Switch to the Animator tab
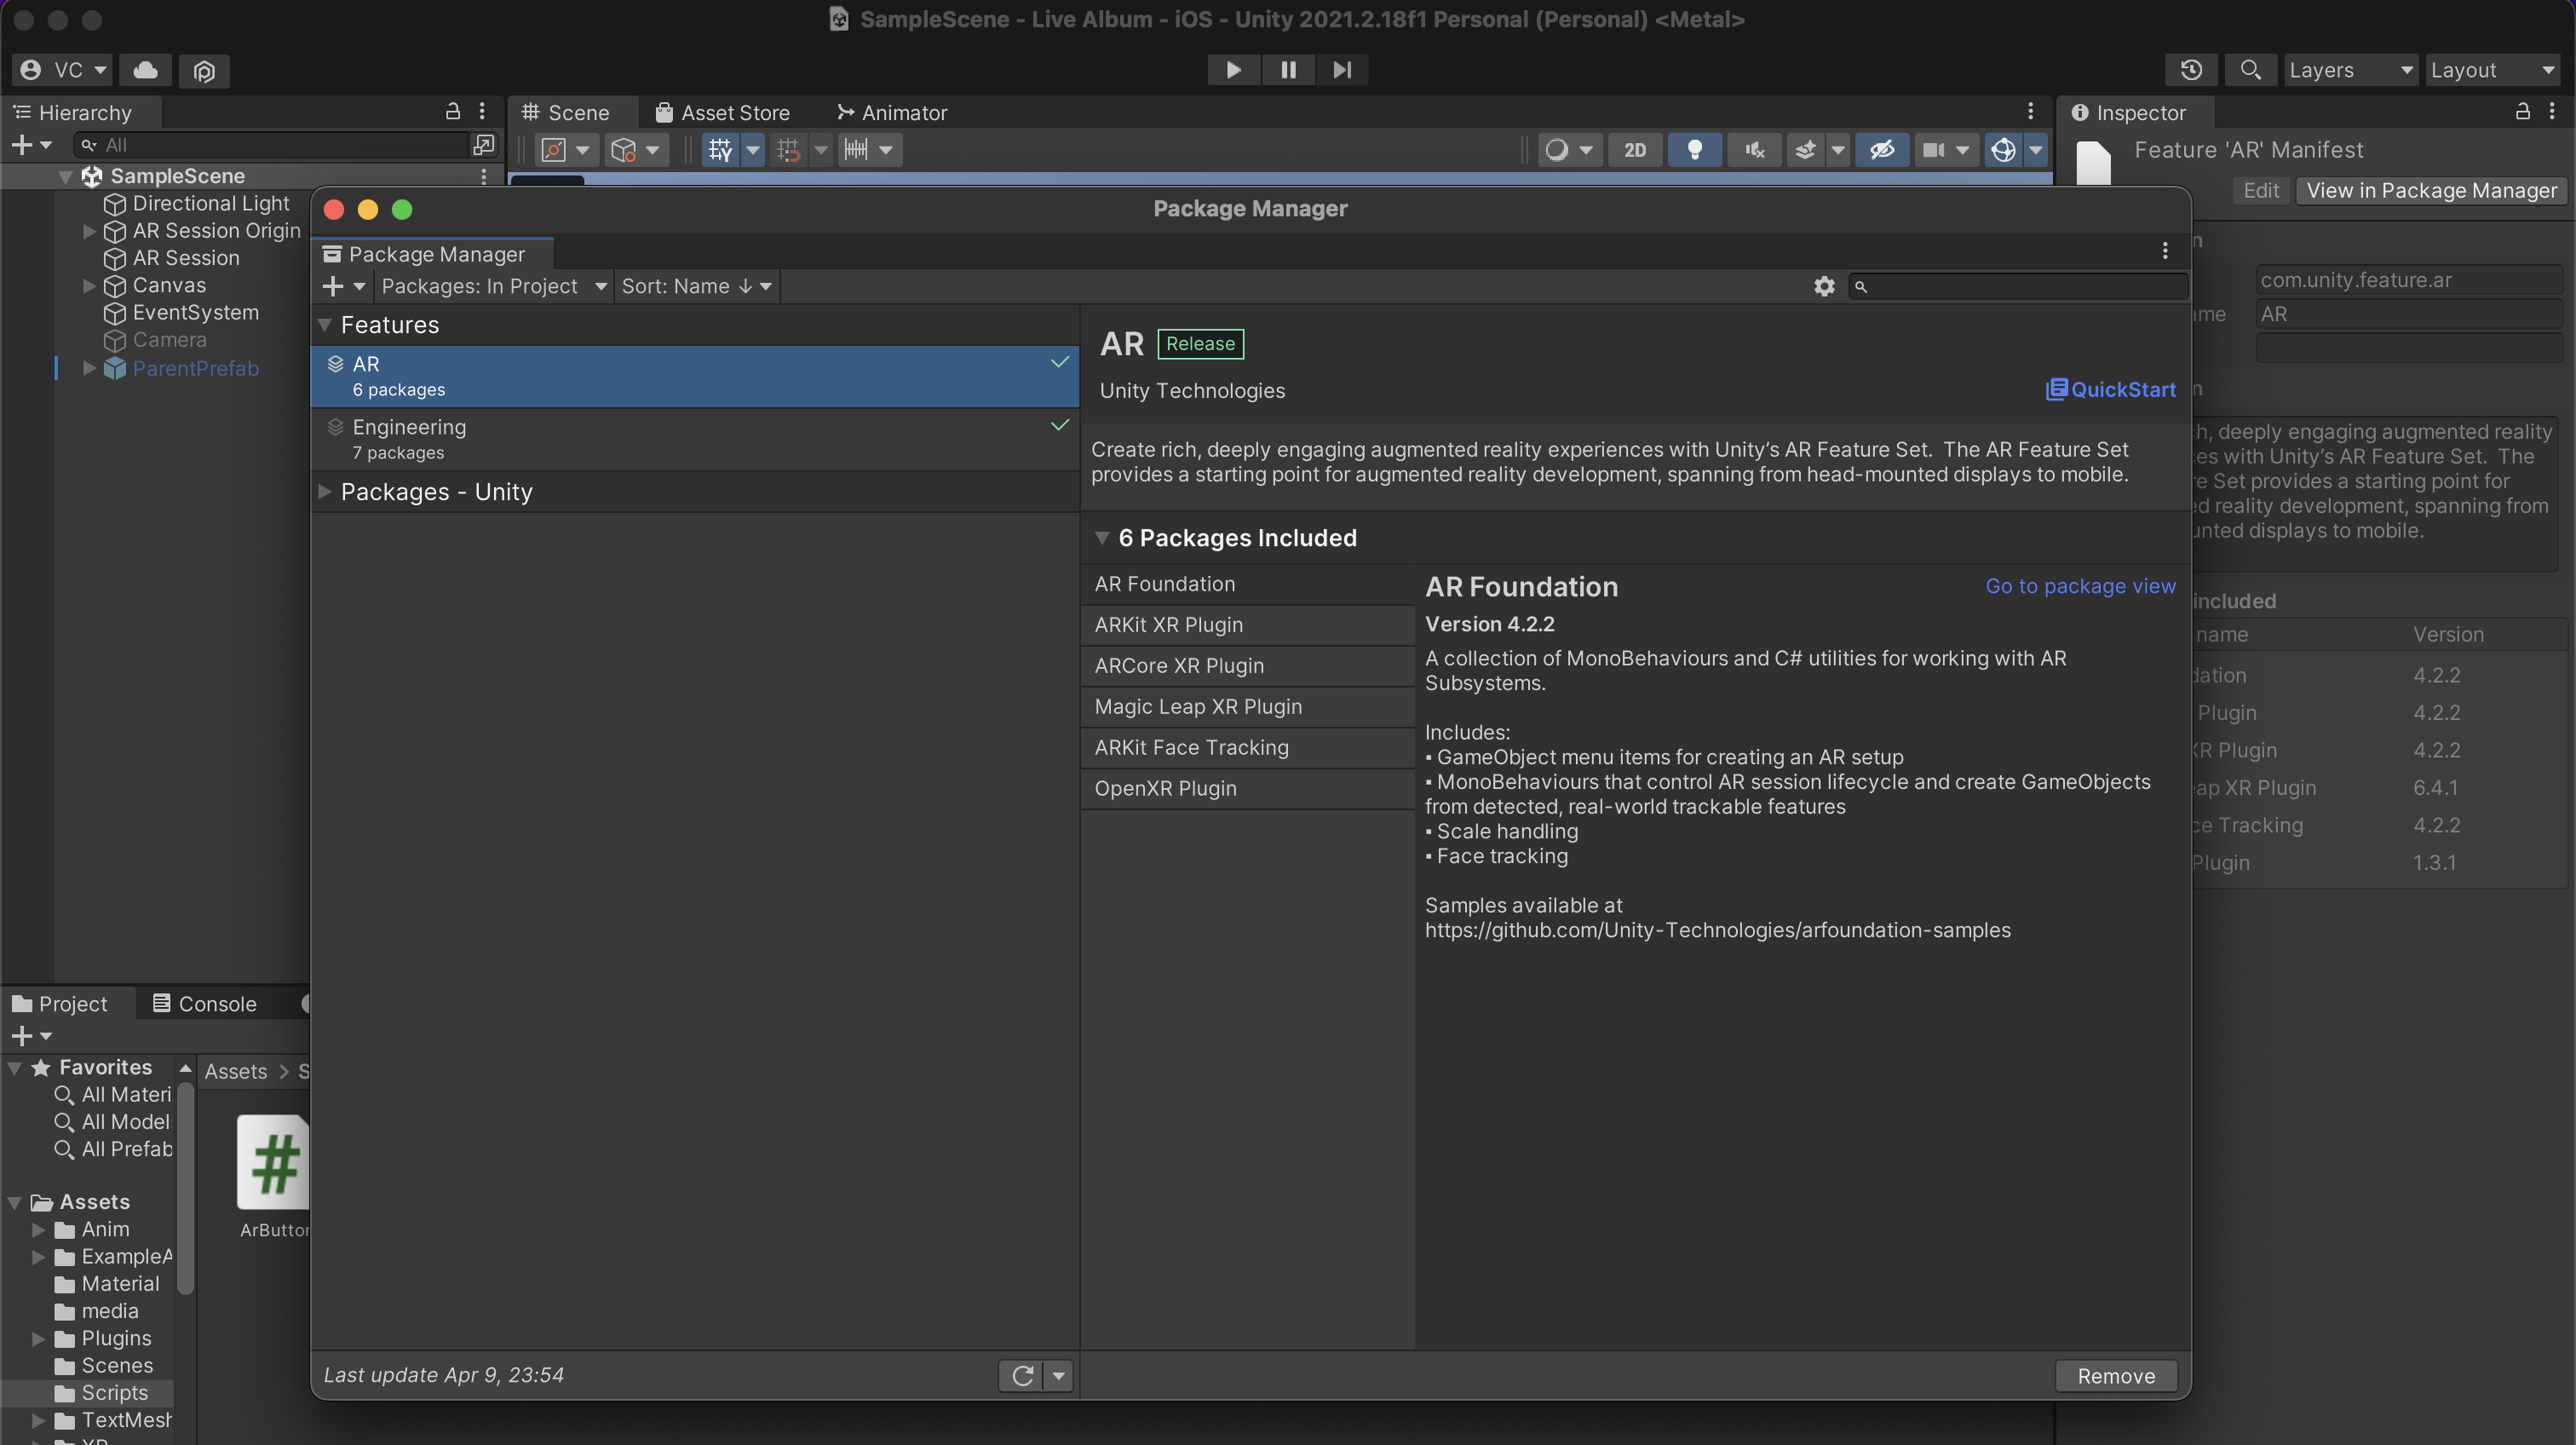Viewport: 2576px width, 1445px height. click(892, 112)
